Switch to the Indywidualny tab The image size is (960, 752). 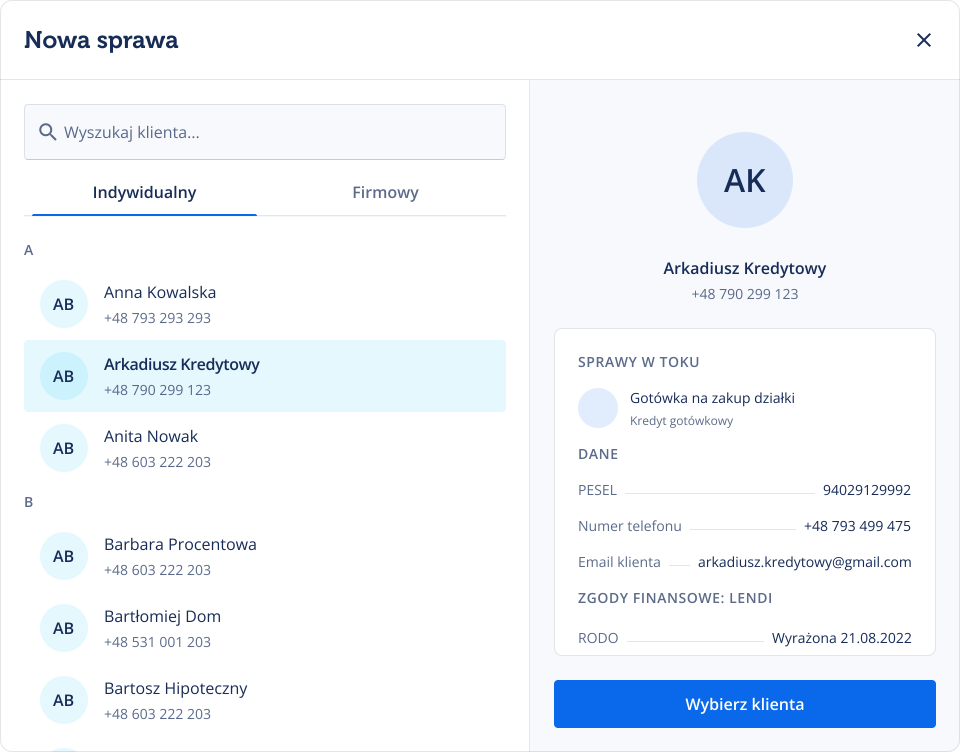(x=144, y=192)
